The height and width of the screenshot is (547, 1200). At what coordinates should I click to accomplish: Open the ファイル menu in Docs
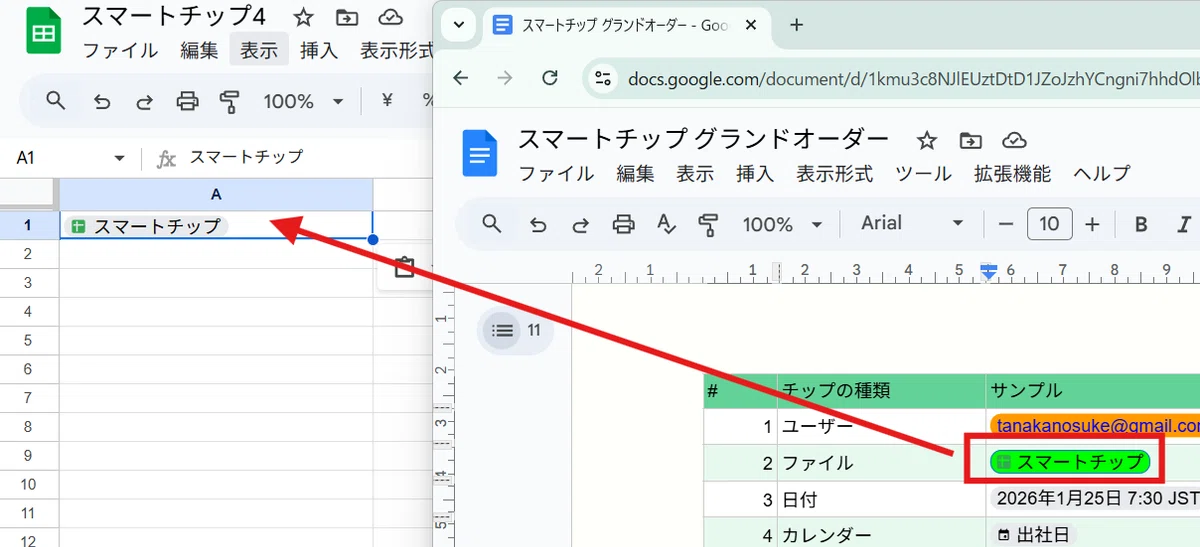point(556,174)
